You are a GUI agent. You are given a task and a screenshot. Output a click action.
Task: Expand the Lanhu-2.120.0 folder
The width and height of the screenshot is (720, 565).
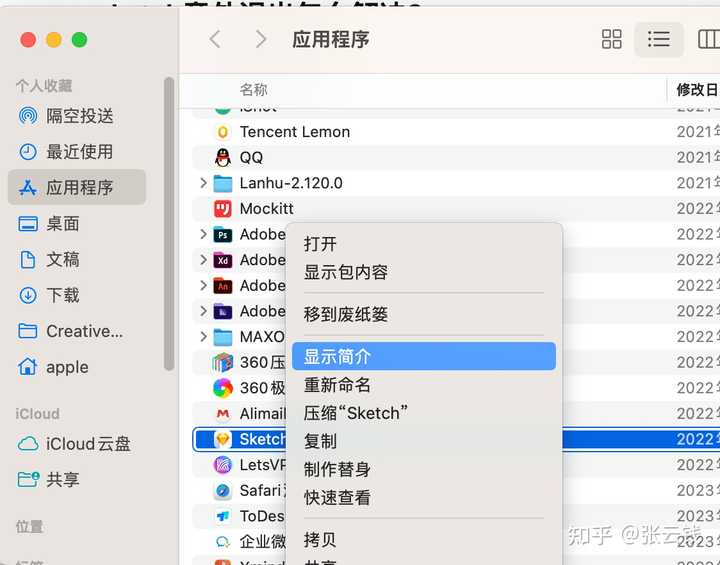203,183
